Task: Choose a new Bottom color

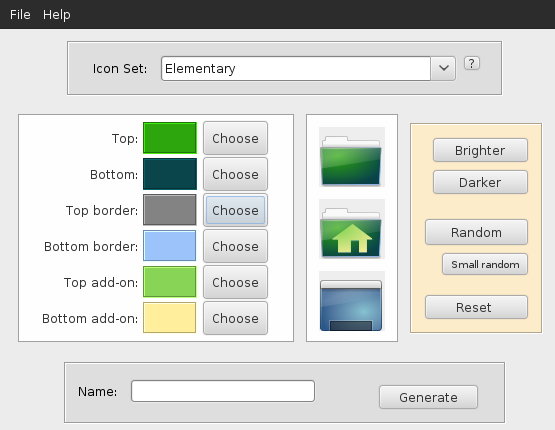Action: point(235,174)
